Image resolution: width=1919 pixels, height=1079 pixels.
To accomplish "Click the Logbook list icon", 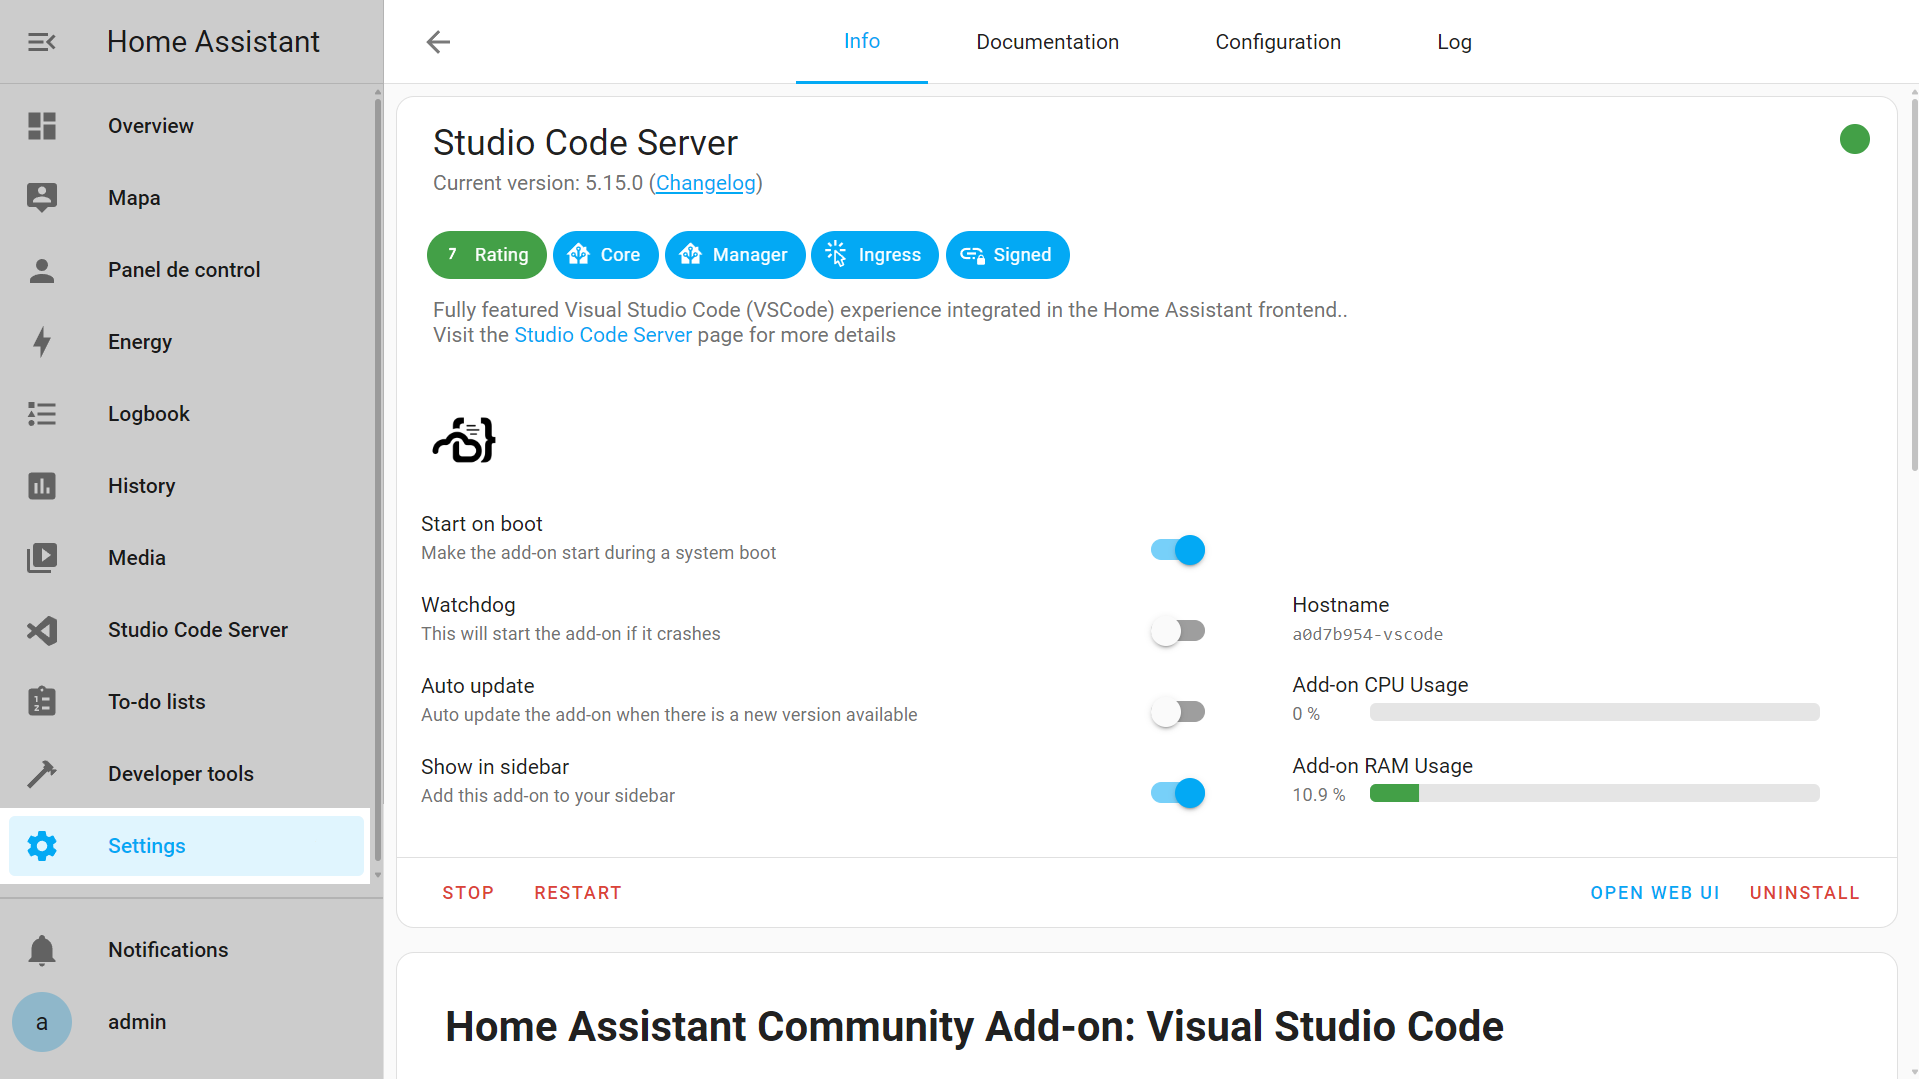I will pyautogui.click(x=41, y=414).
